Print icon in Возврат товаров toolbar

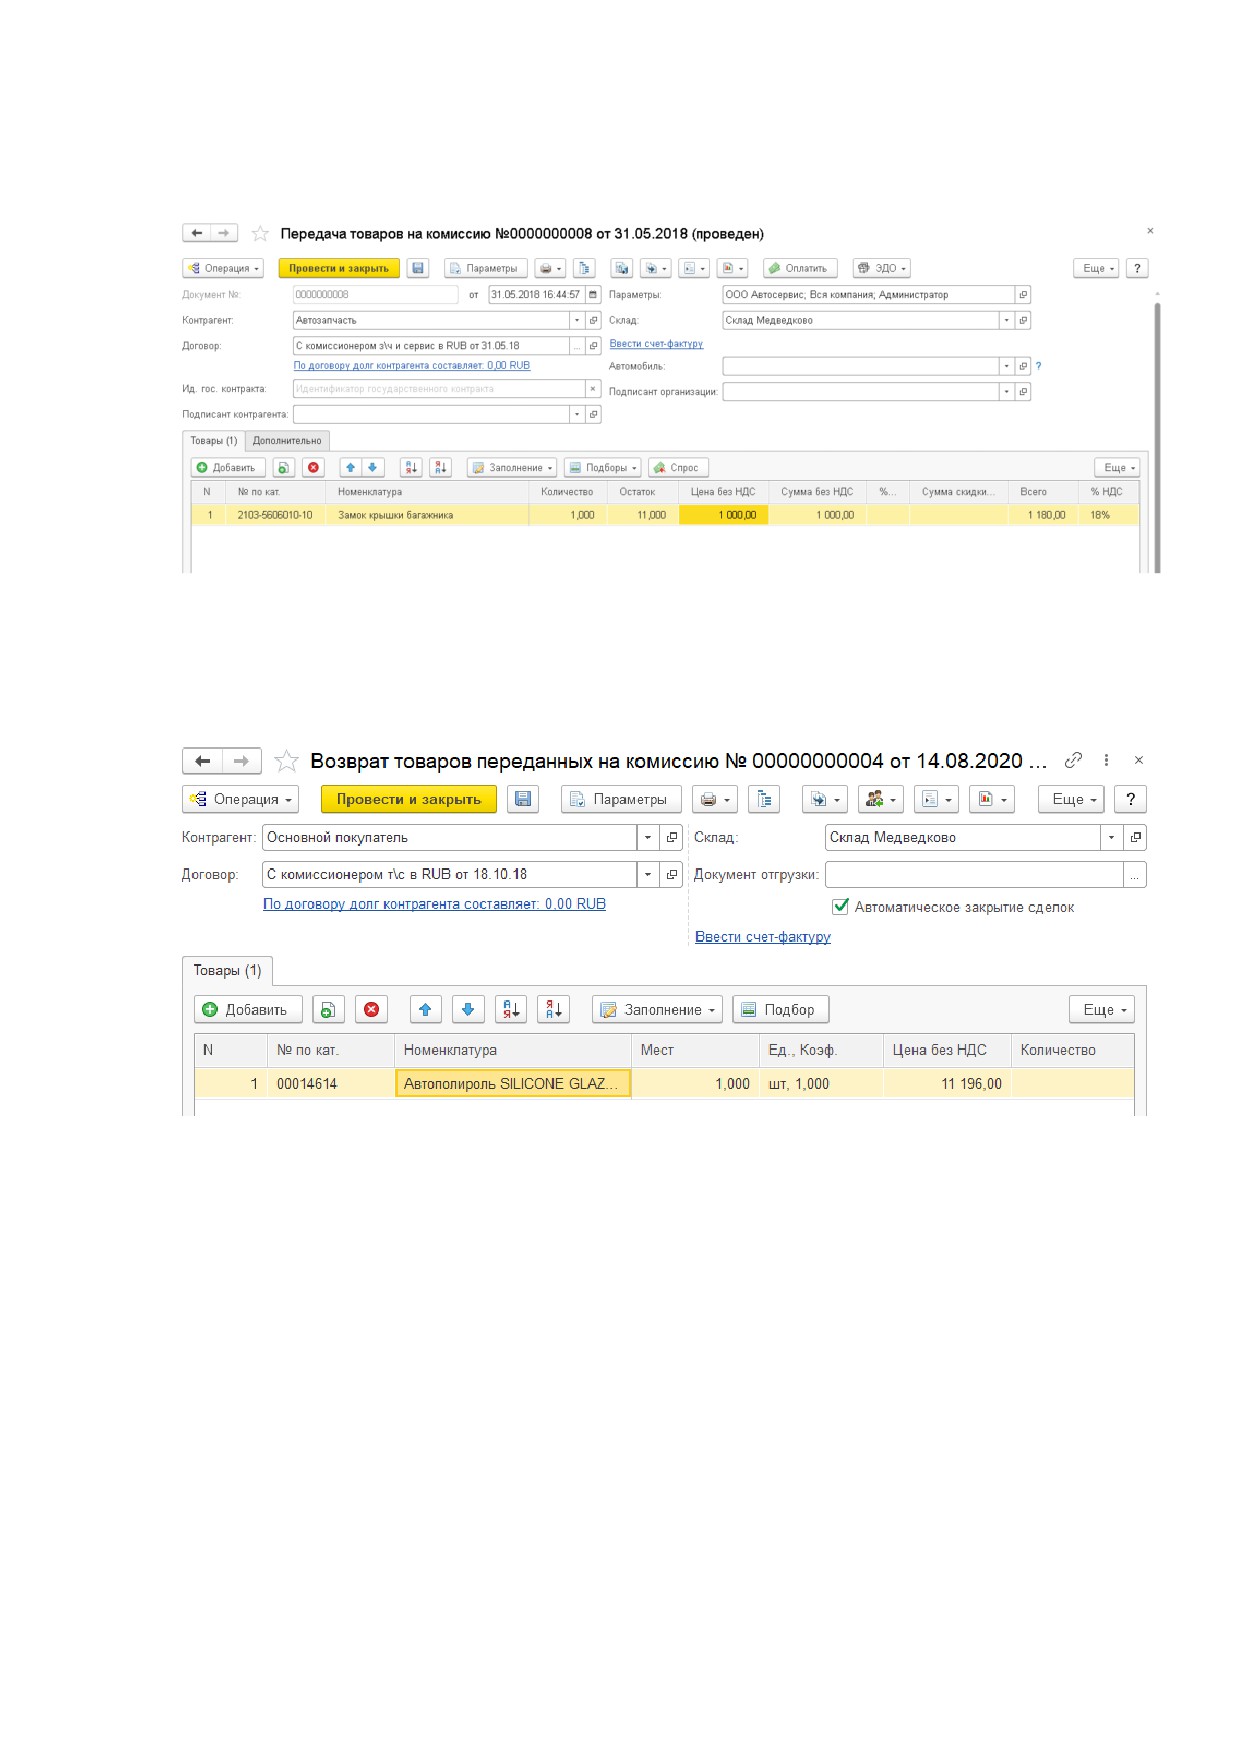(716, 799)
